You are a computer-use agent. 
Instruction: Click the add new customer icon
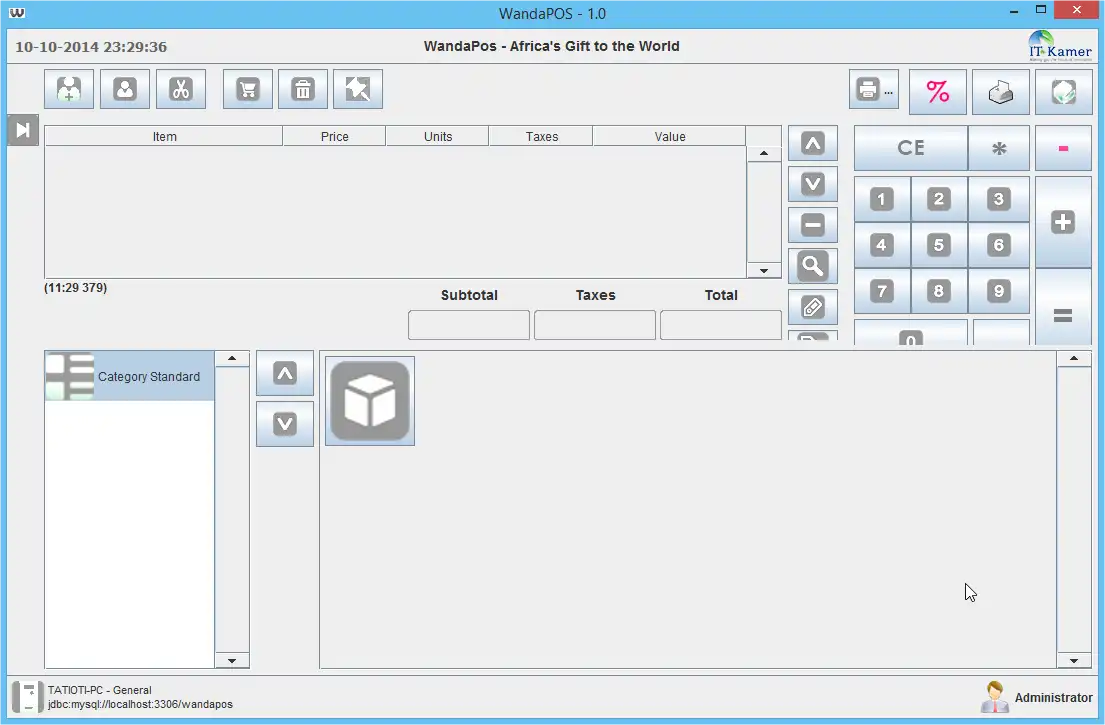click(69, 89)
